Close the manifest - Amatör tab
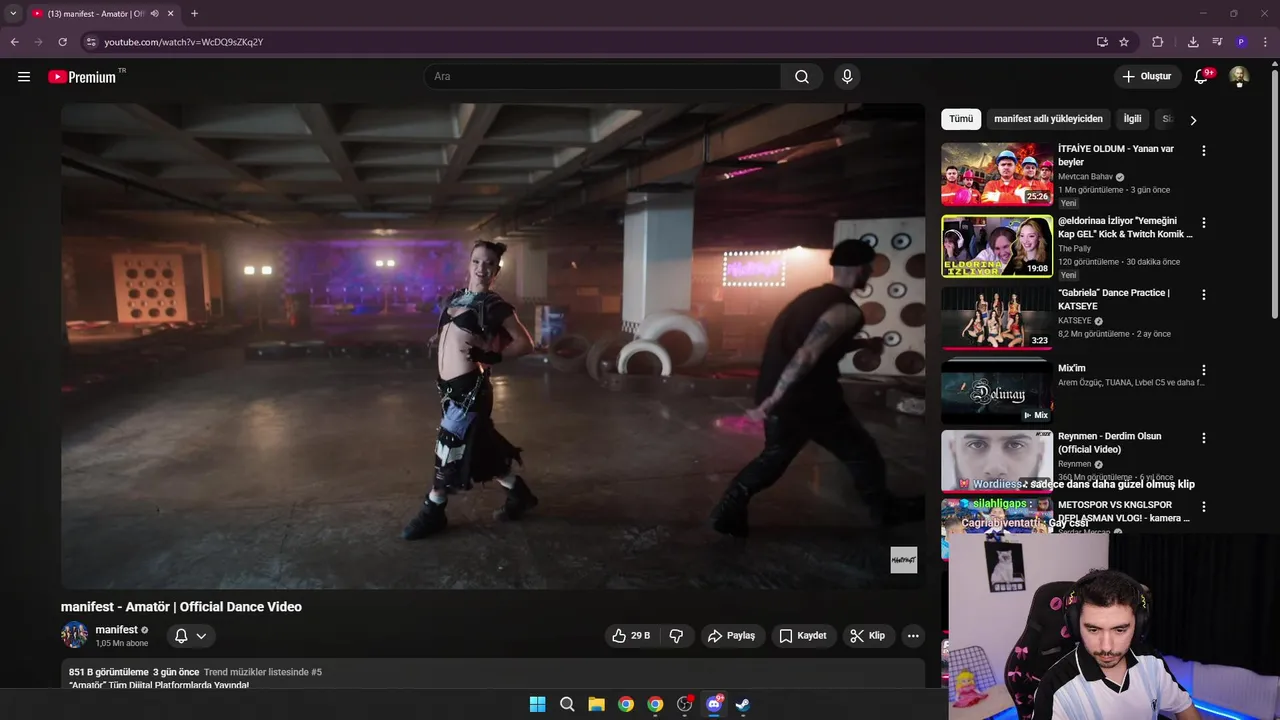Viewport: 1280px width, 720px height. (171, 14)
